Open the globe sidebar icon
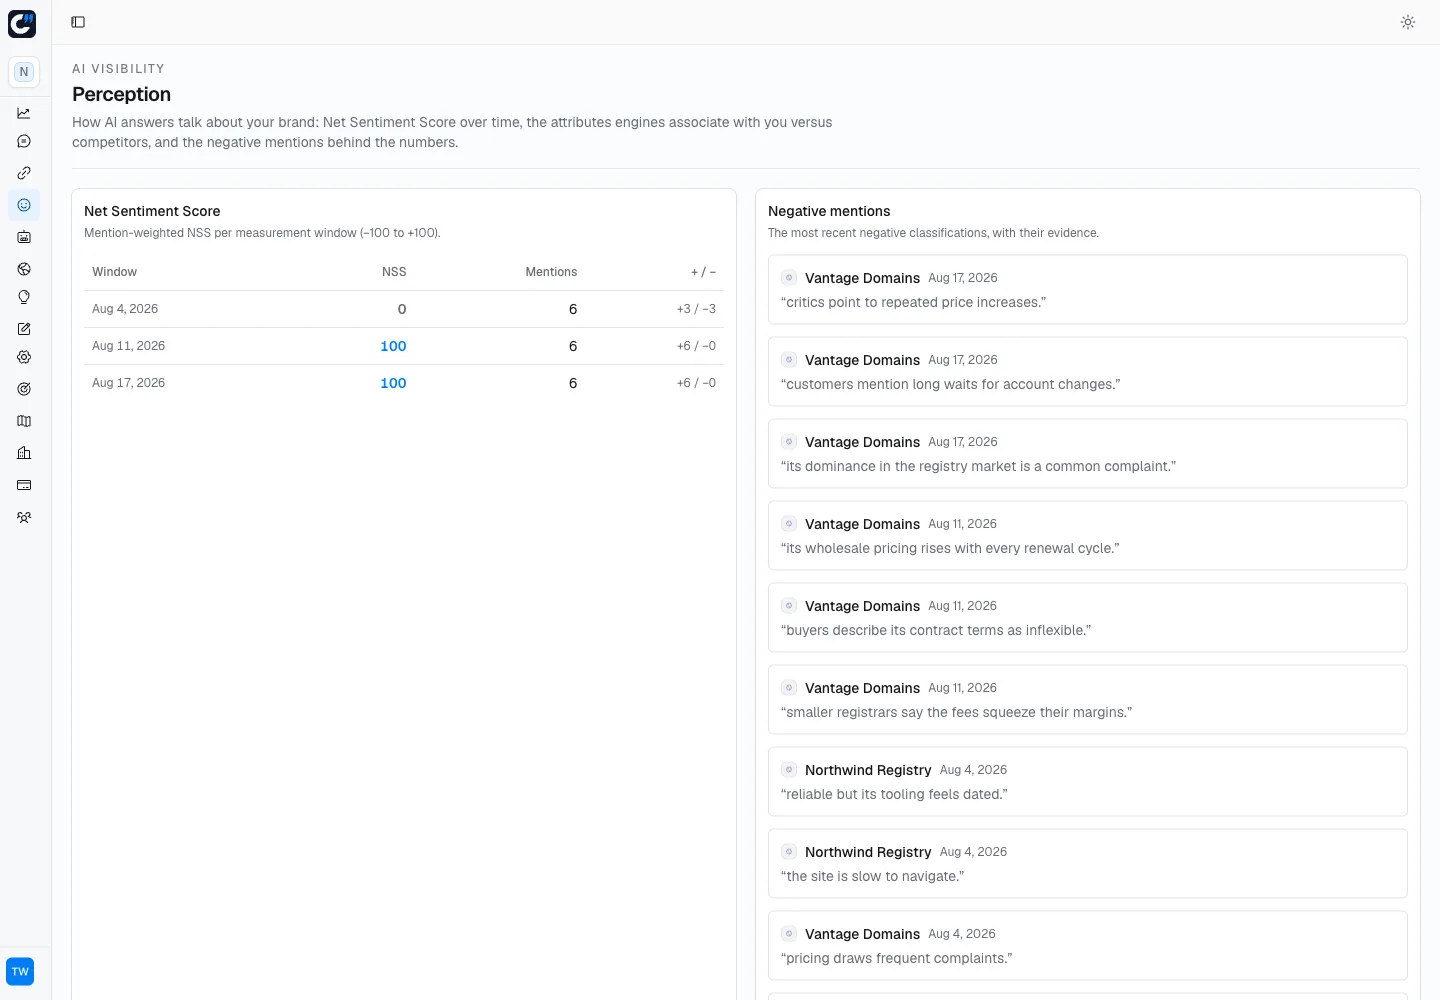Viewport: 1440px width, 1000px height. (x=24, y=269)
